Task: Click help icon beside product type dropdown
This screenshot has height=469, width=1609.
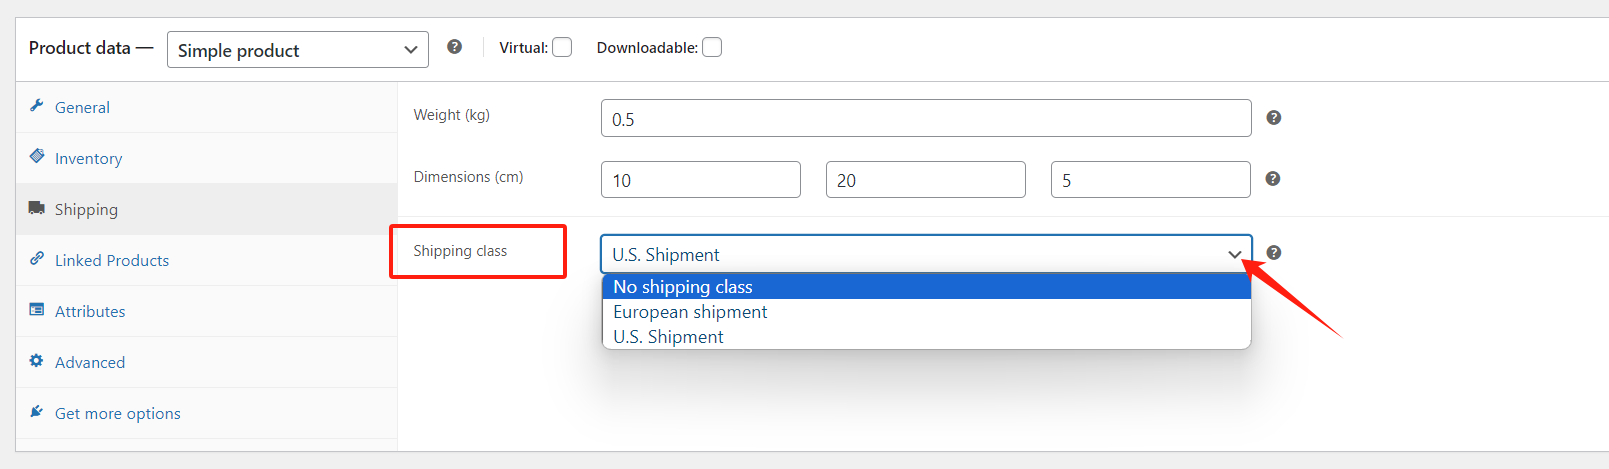Action: (454, 47)
